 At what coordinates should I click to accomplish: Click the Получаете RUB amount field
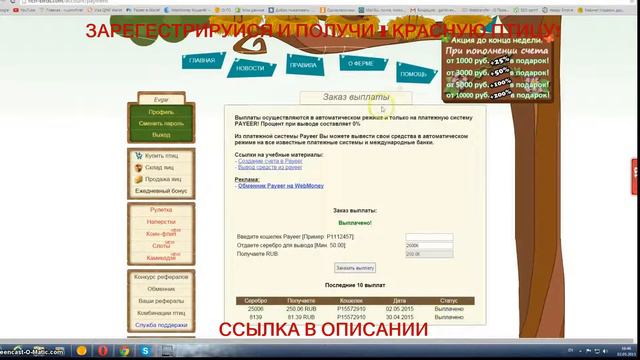[x=429, y=254]
